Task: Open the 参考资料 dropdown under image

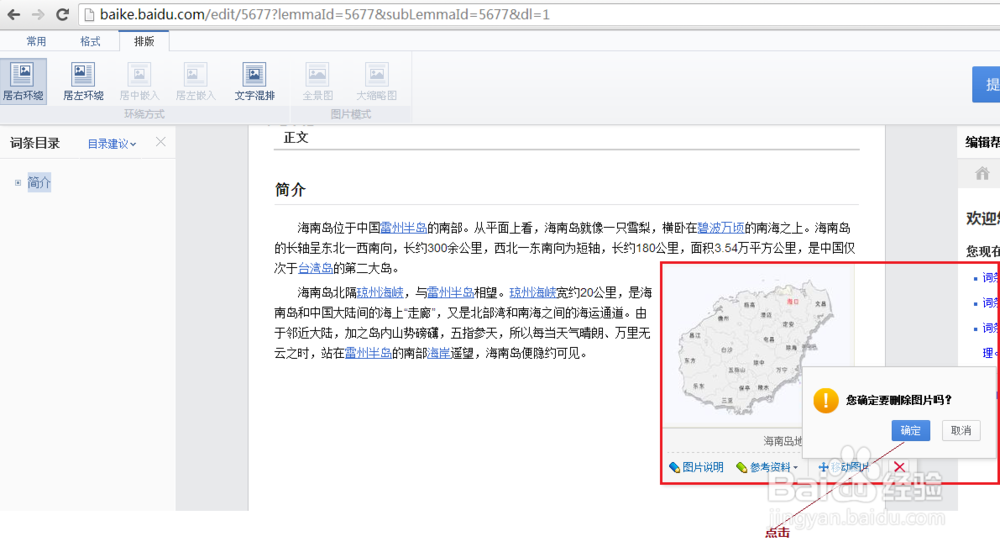Action: tap(767, 467)
